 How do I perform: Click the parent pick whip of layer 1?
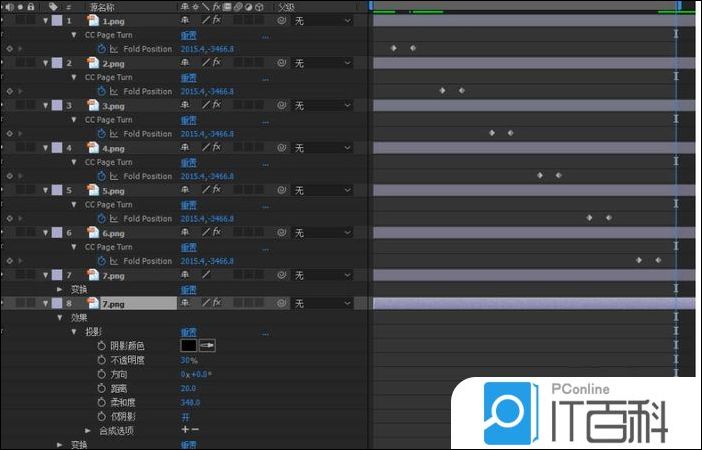pos(282,21)
